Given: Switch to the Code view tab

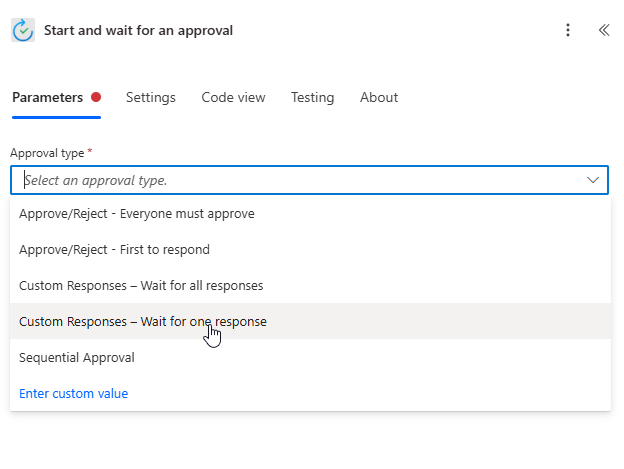Looking at the screenshot, I should tap(233, 97).
